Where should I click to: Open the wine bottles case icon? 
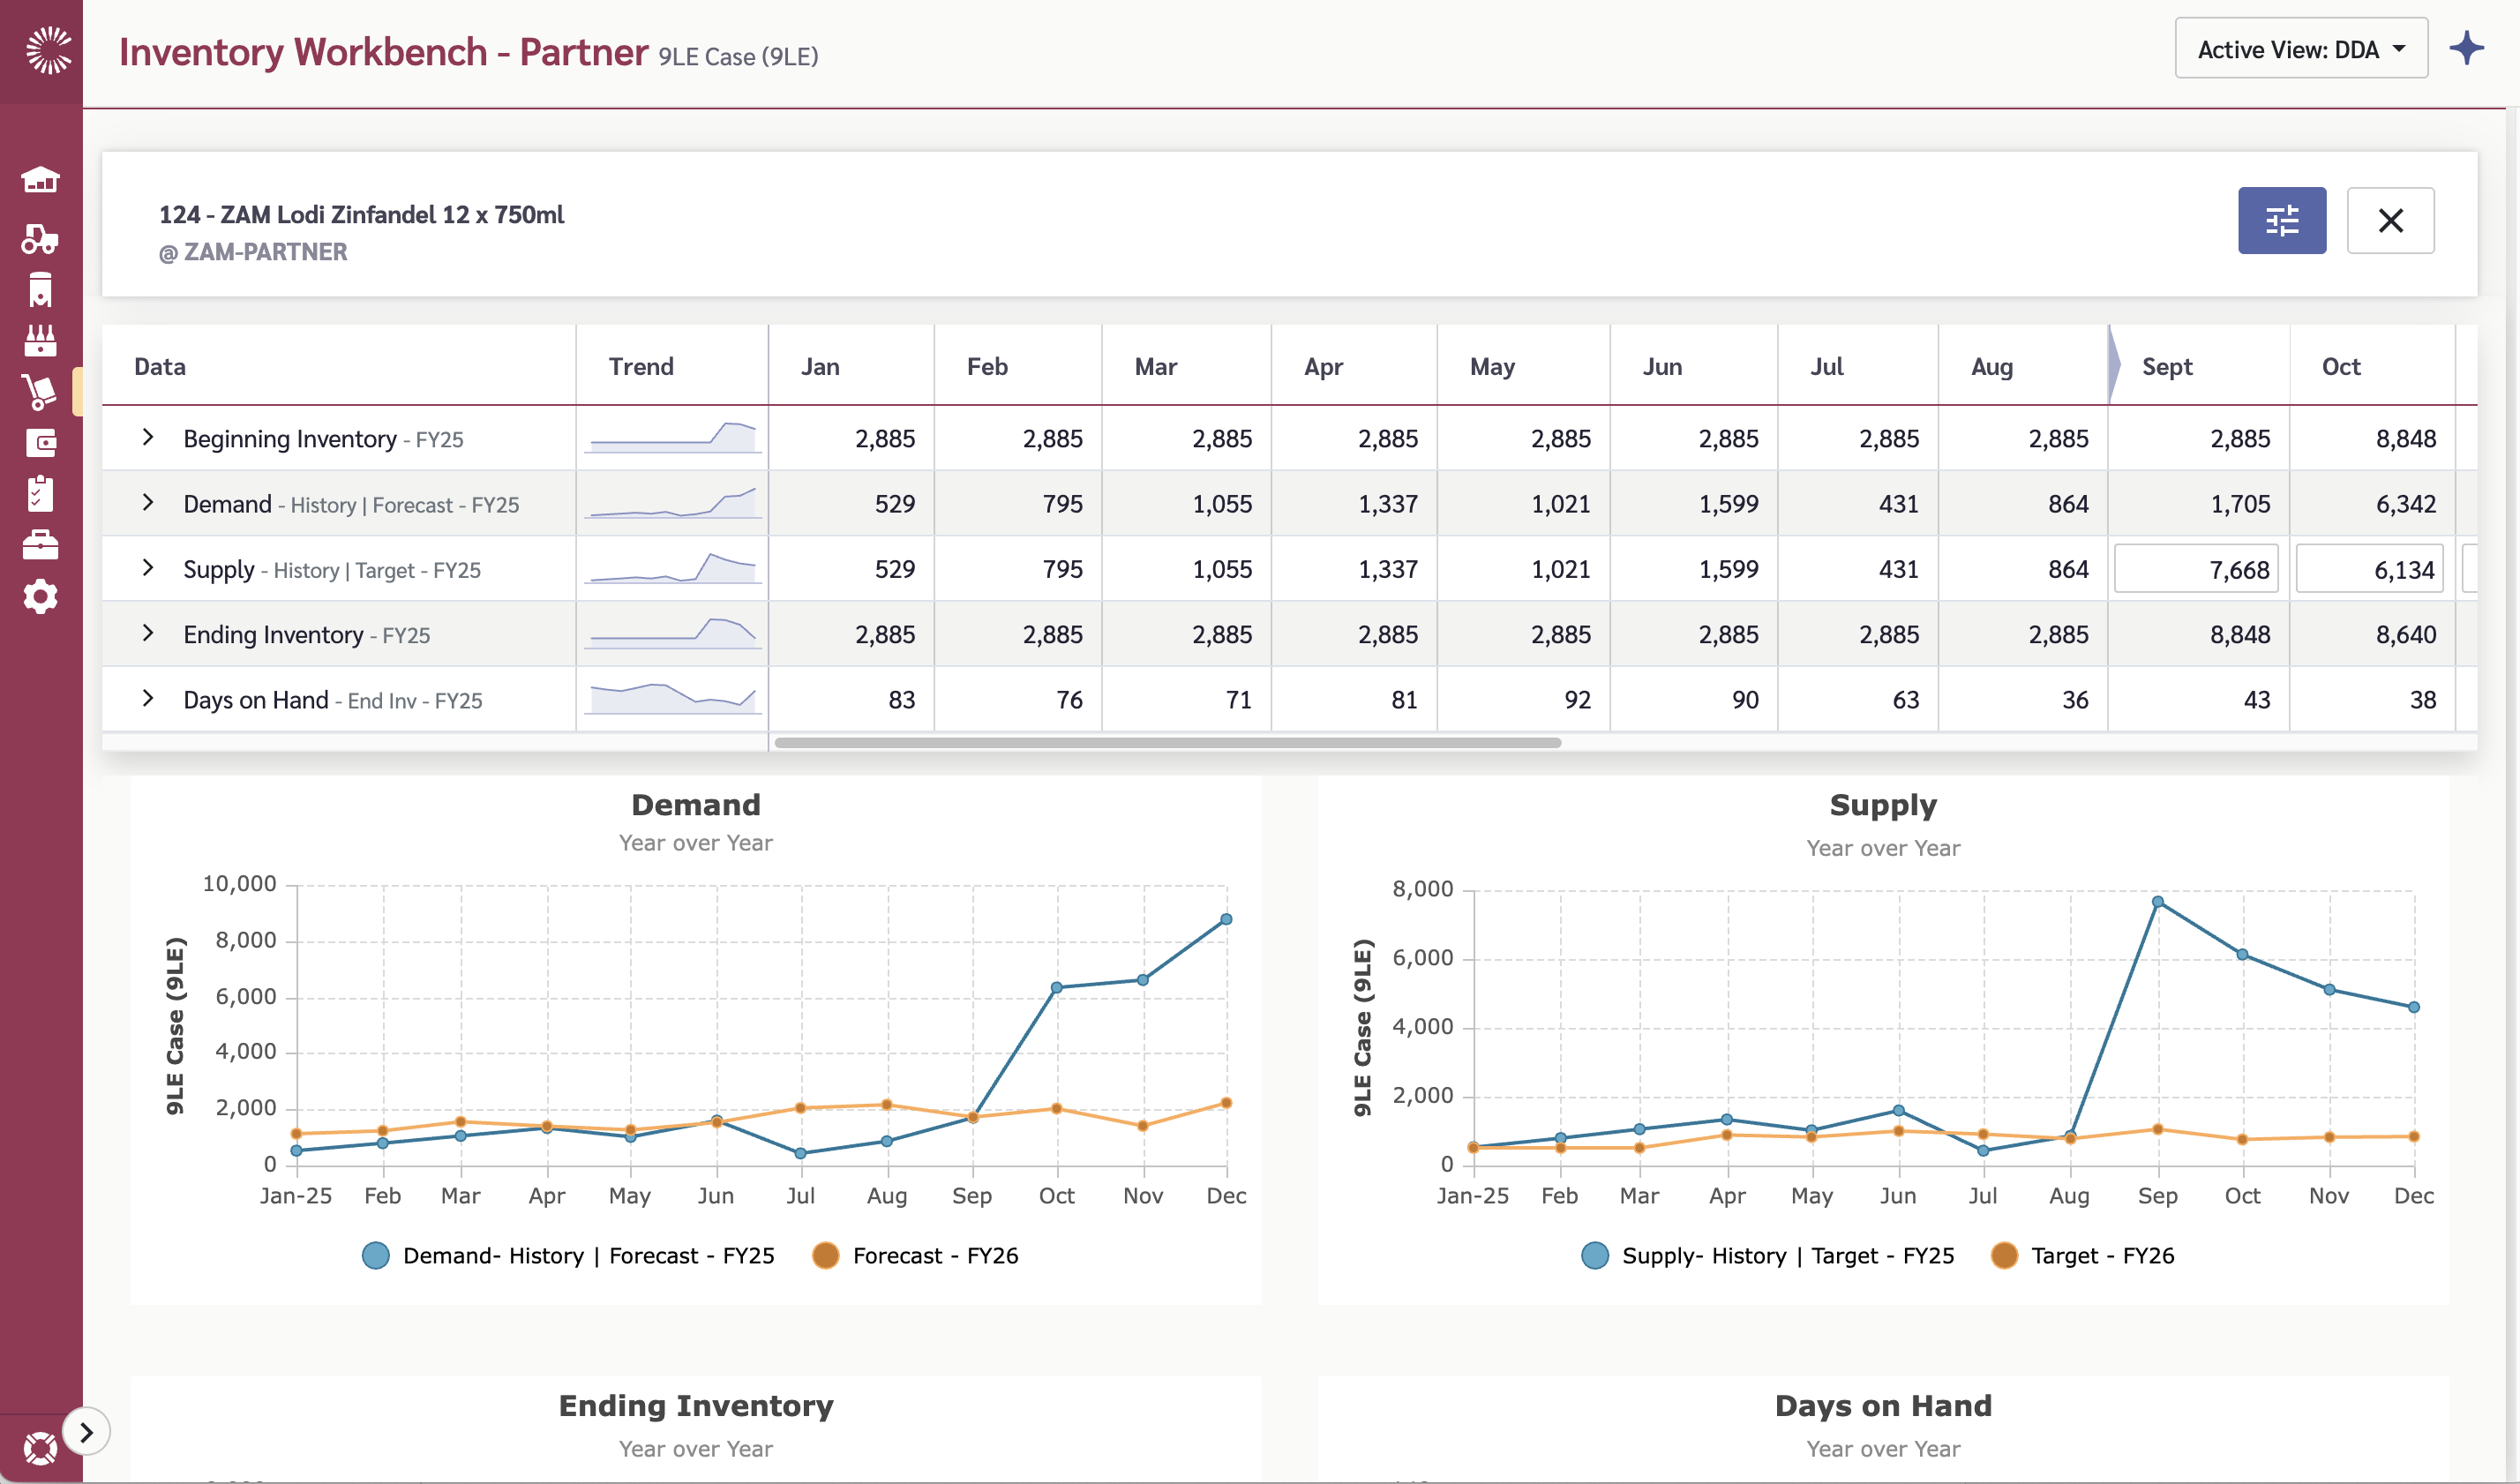pos(40,340)
